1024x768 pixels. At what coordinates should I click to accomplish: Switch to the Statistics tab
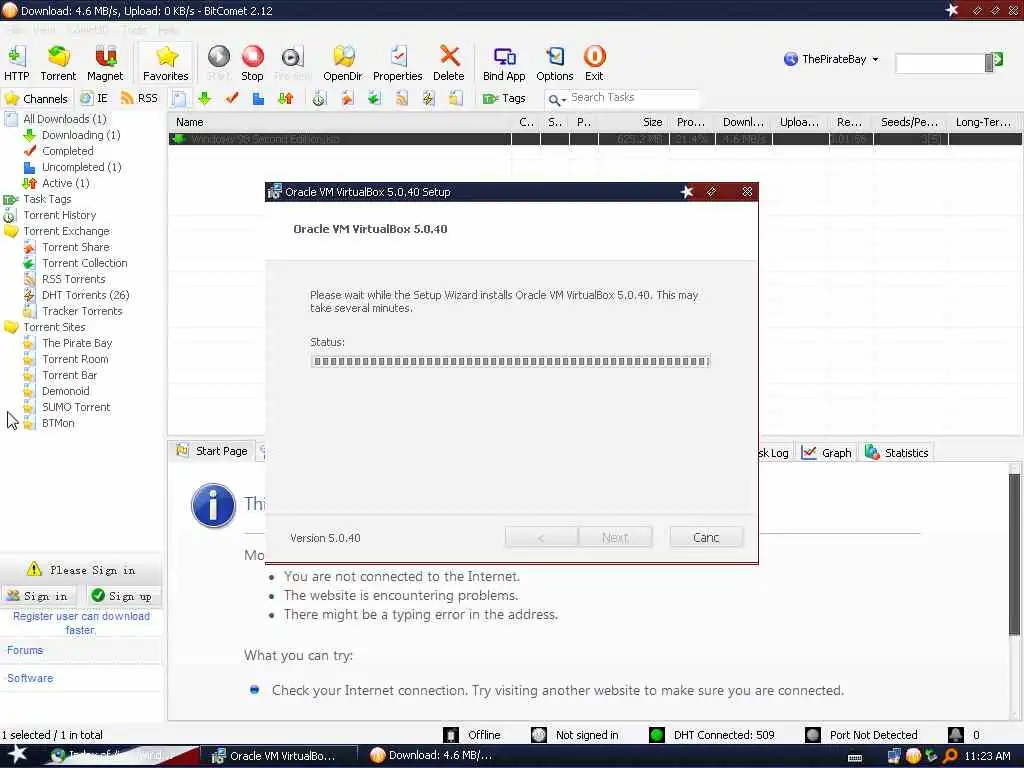[x=897, y=453]
